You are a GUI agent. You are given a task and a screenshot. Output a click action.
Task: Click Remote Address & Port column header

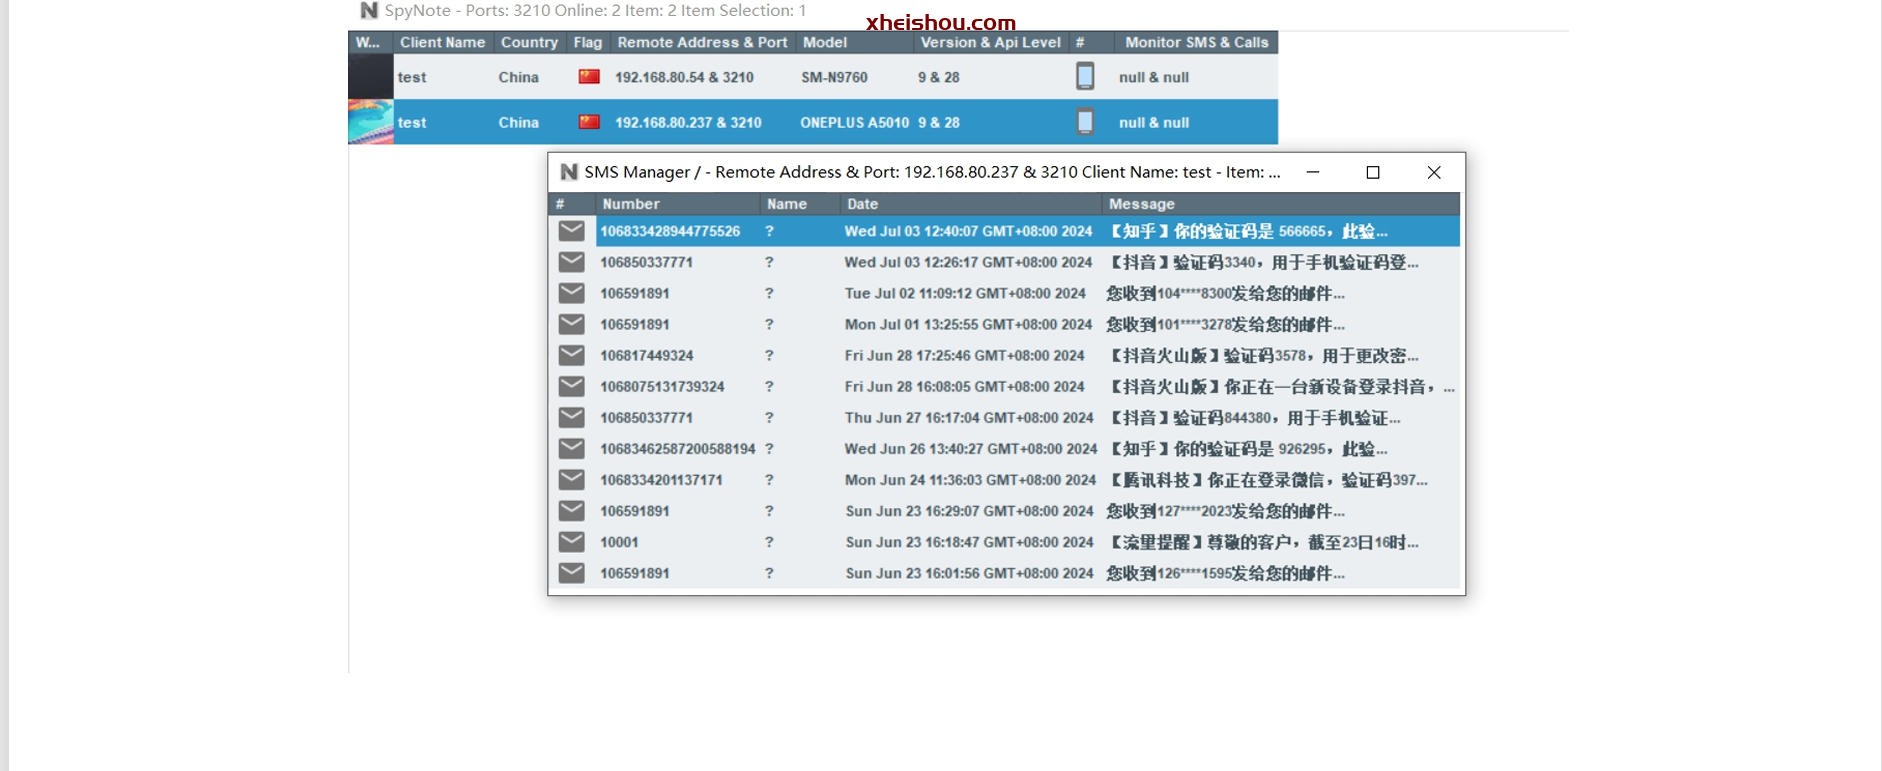coord(702,42)
